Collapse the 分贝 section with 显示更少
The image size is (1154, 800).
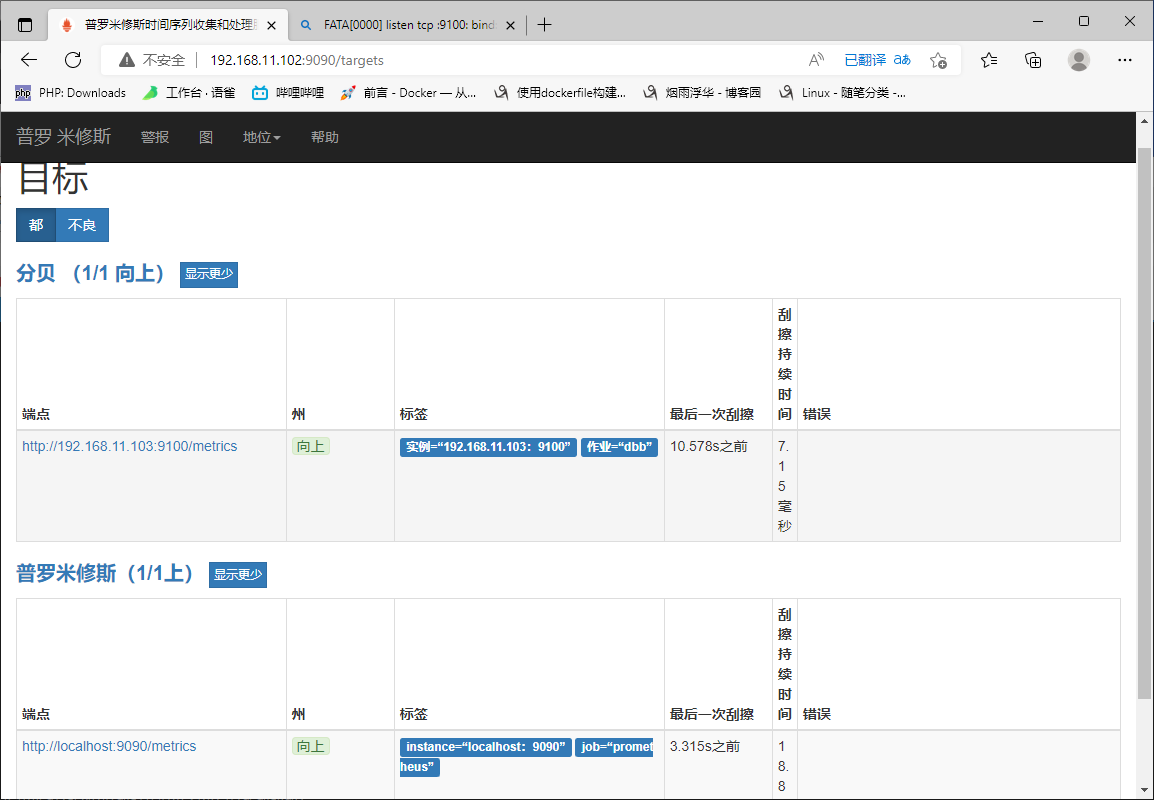click(x=209, y=275)
